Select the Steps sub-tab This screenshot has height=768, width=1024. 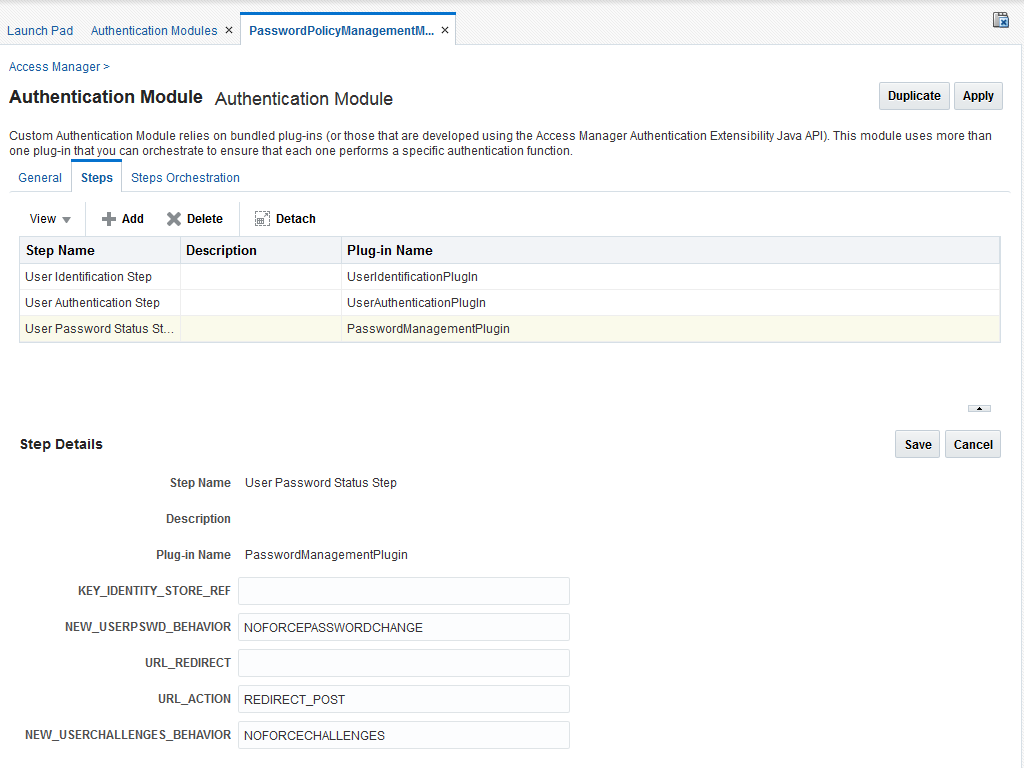coord(97,178)
